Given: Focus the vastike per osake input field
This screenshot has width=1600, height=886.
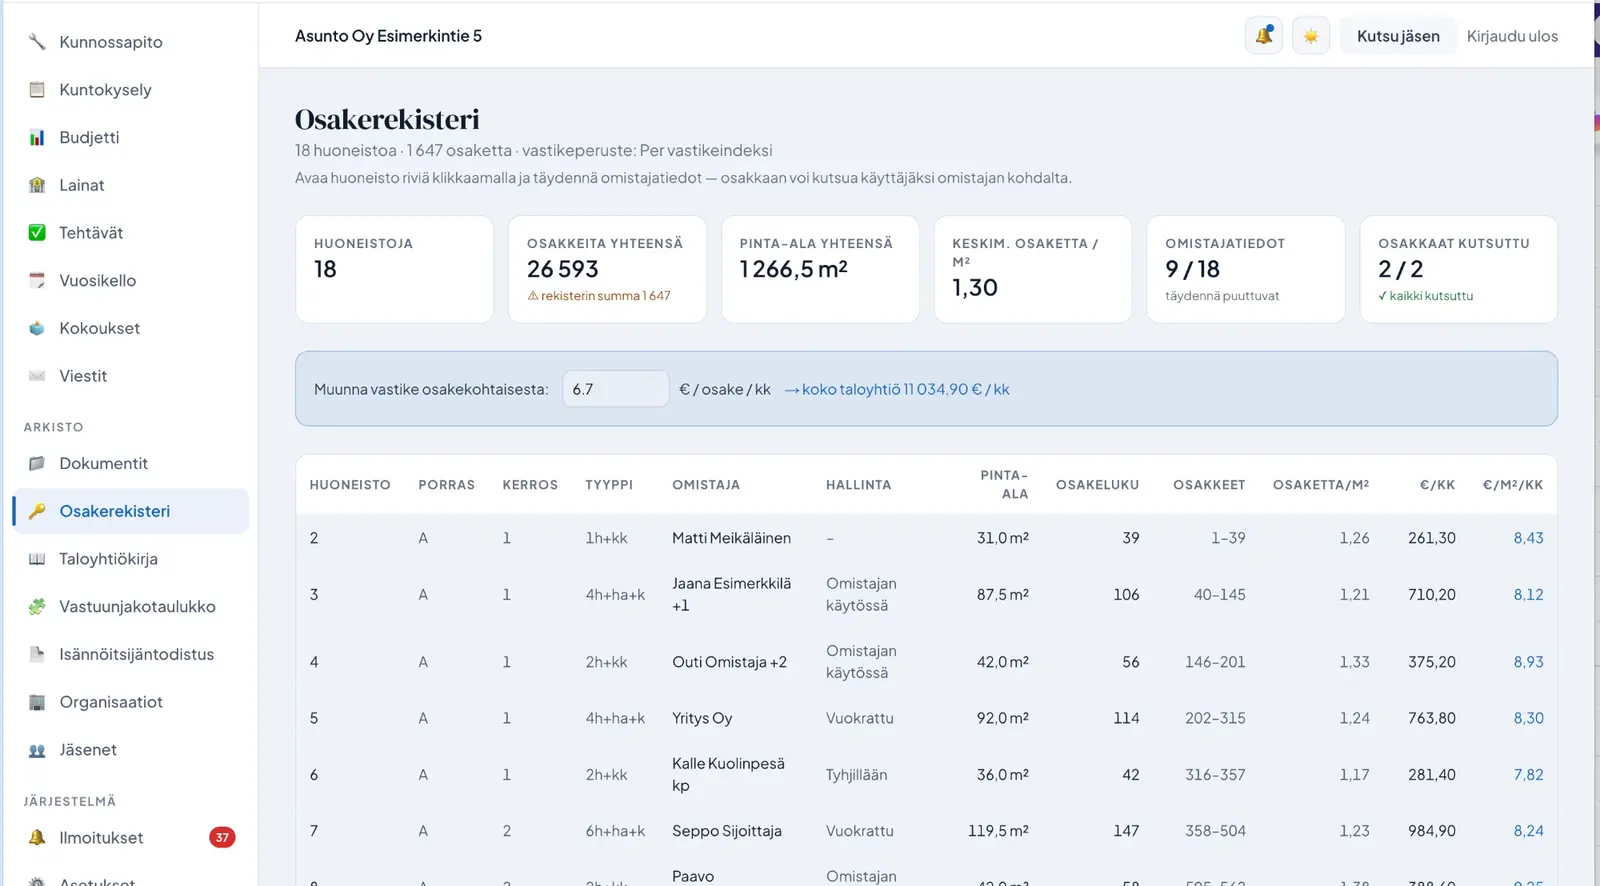Looking at the screenshot, I should pos(615,389).
